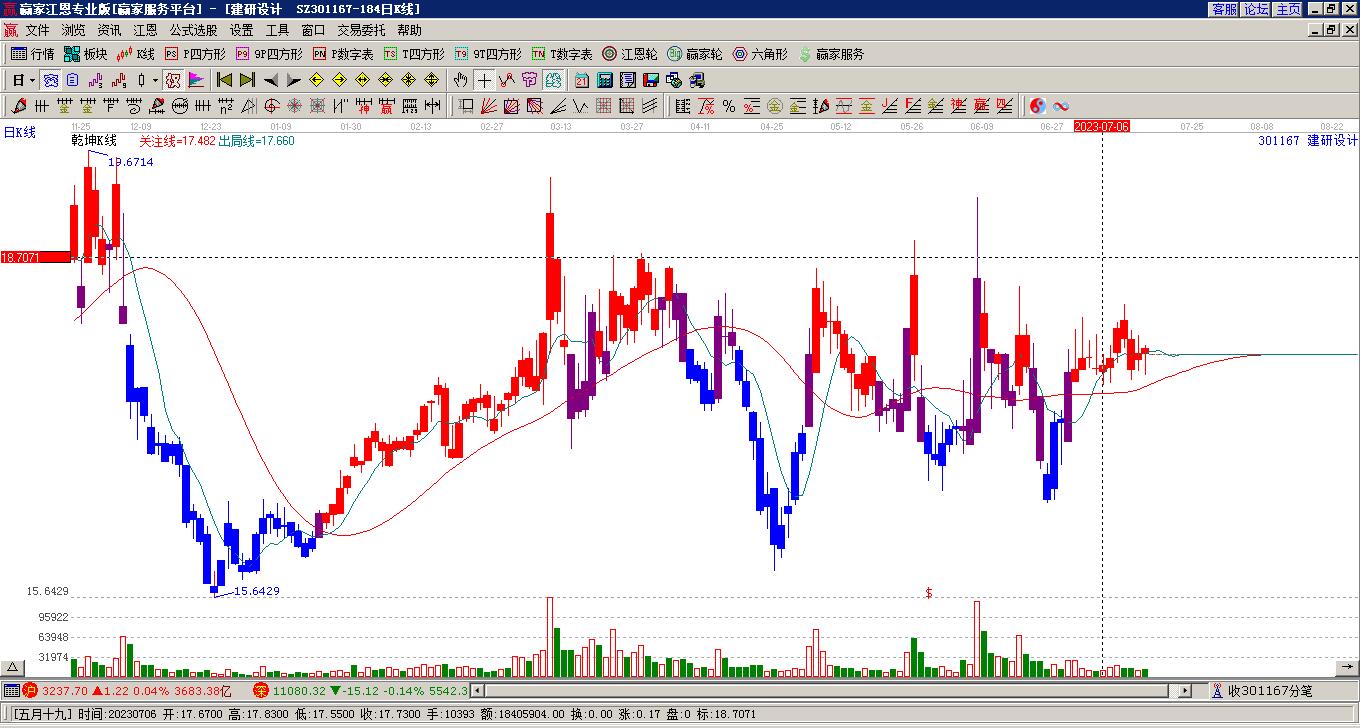This screenshot has height=728, width=1360.
Task: Jump to first bar with skip-back arrow
Action: click(225, 80)
